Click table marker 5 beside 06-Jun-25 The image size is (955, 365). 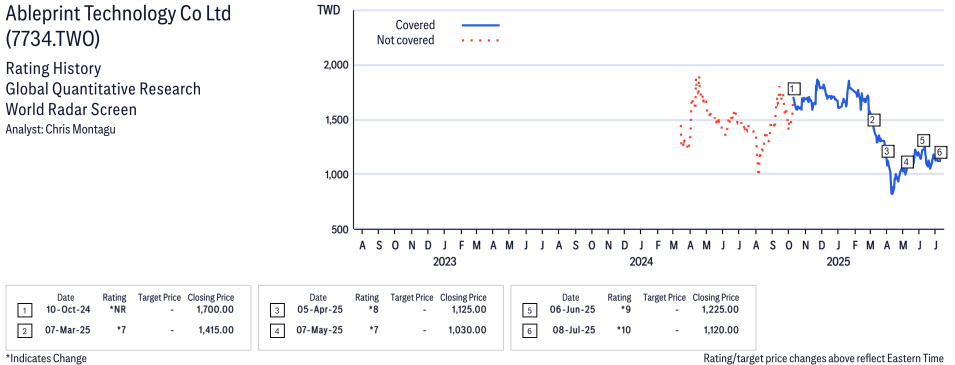pyautogui.click(x=529, y=311)
